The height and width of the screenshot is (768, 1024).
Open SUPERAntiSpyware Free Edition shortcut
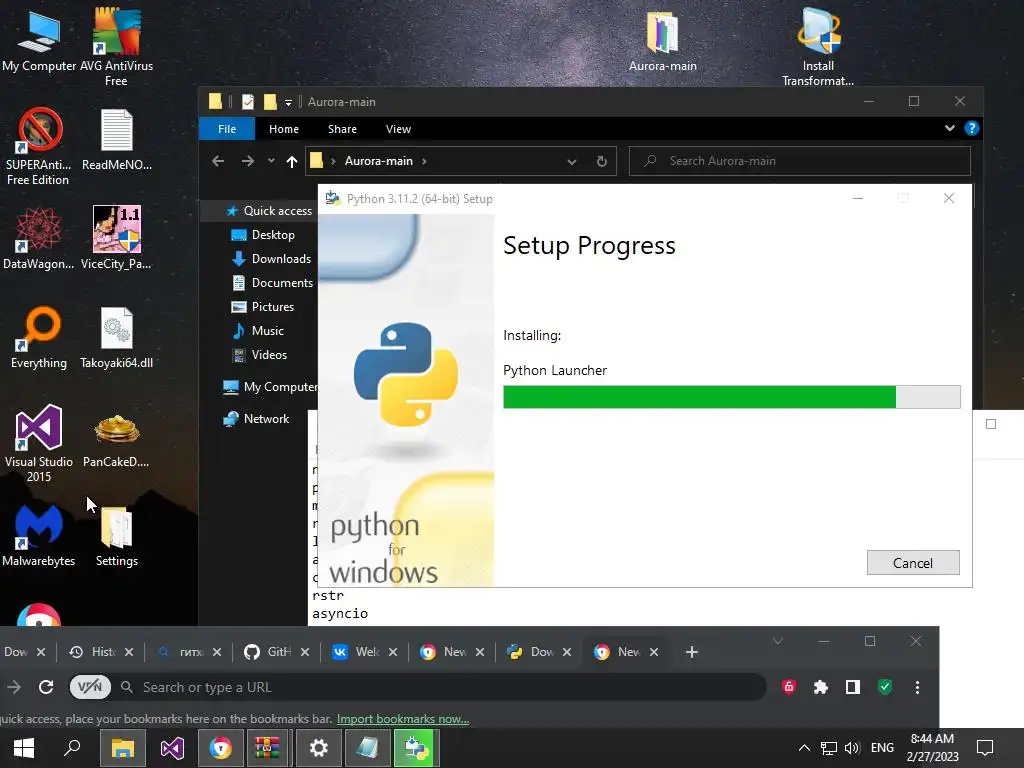point(38,146)
